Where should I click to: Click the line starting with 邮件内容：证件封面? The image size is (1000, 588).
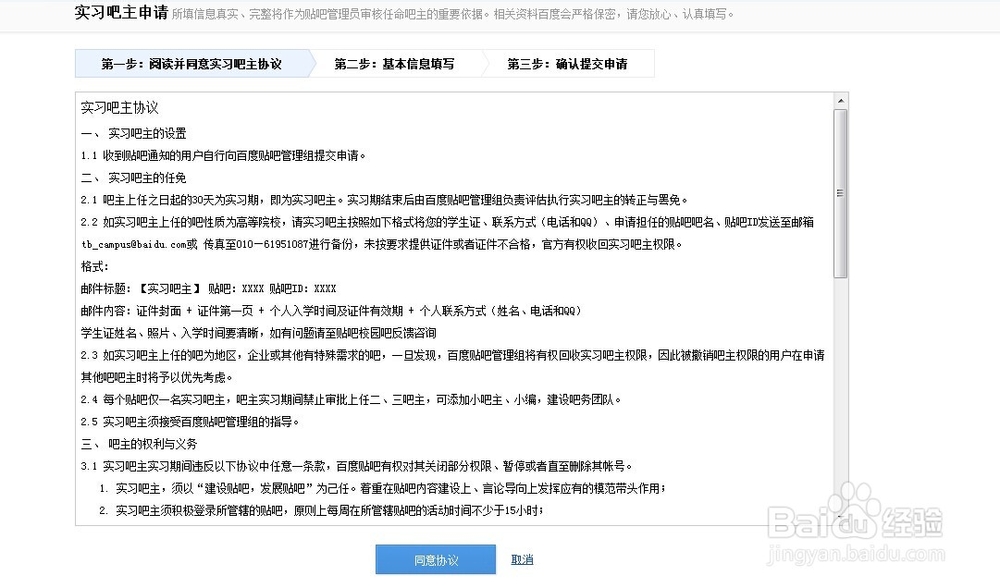(x=331, y=311)
